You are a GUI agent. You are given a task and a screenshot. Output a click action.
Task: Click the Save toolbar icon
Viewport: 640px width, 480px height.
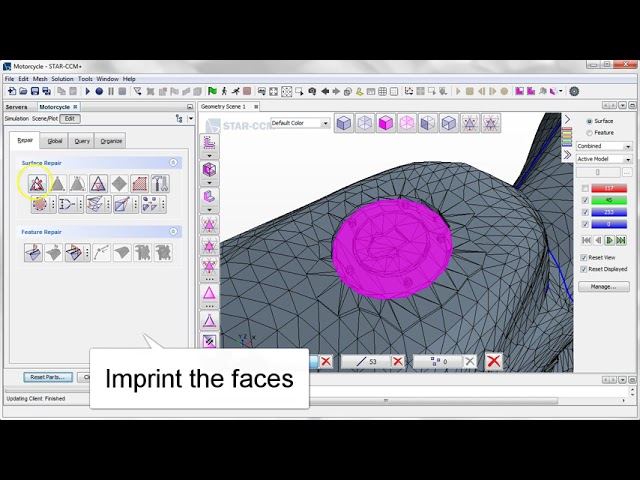(x=35, y=91)
